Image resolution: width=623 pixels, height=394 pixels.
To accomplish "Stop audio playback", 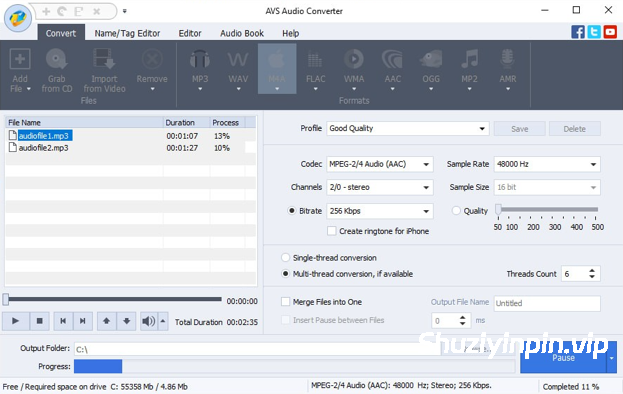I will 39,321.
